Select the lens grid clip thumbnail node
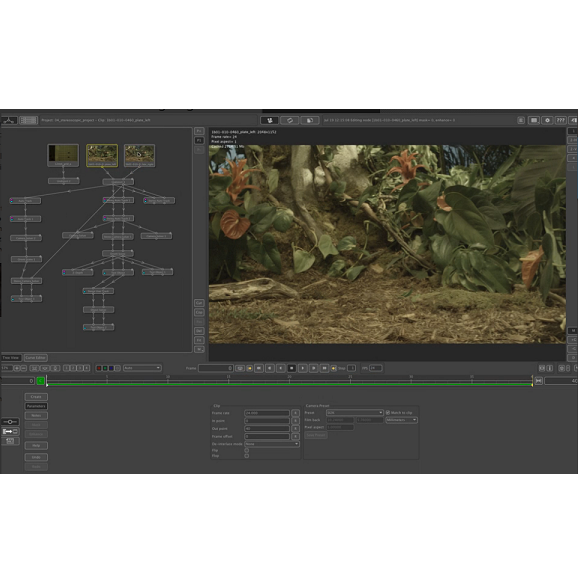Image resolution: width=579 pixels, height=579 pixels. tap(63, 155)
